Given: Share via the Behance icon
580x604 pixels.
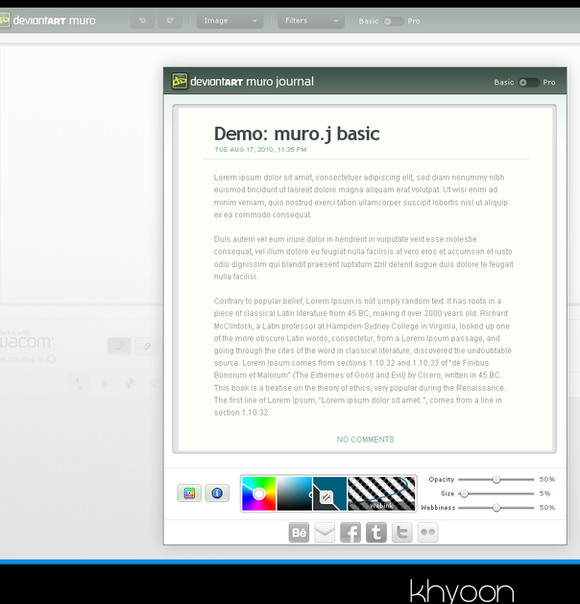Looking at the screenshot, I should click(x=299, y=533).
